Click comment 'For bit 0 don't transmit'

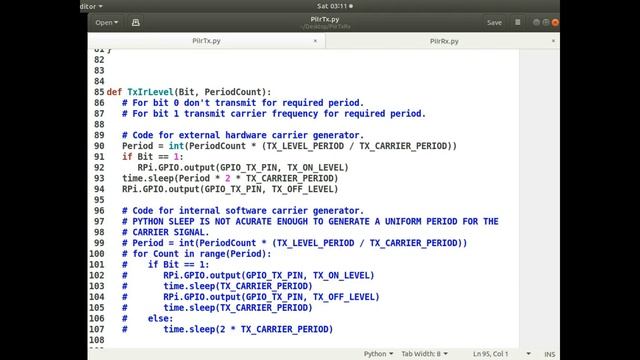243,103
